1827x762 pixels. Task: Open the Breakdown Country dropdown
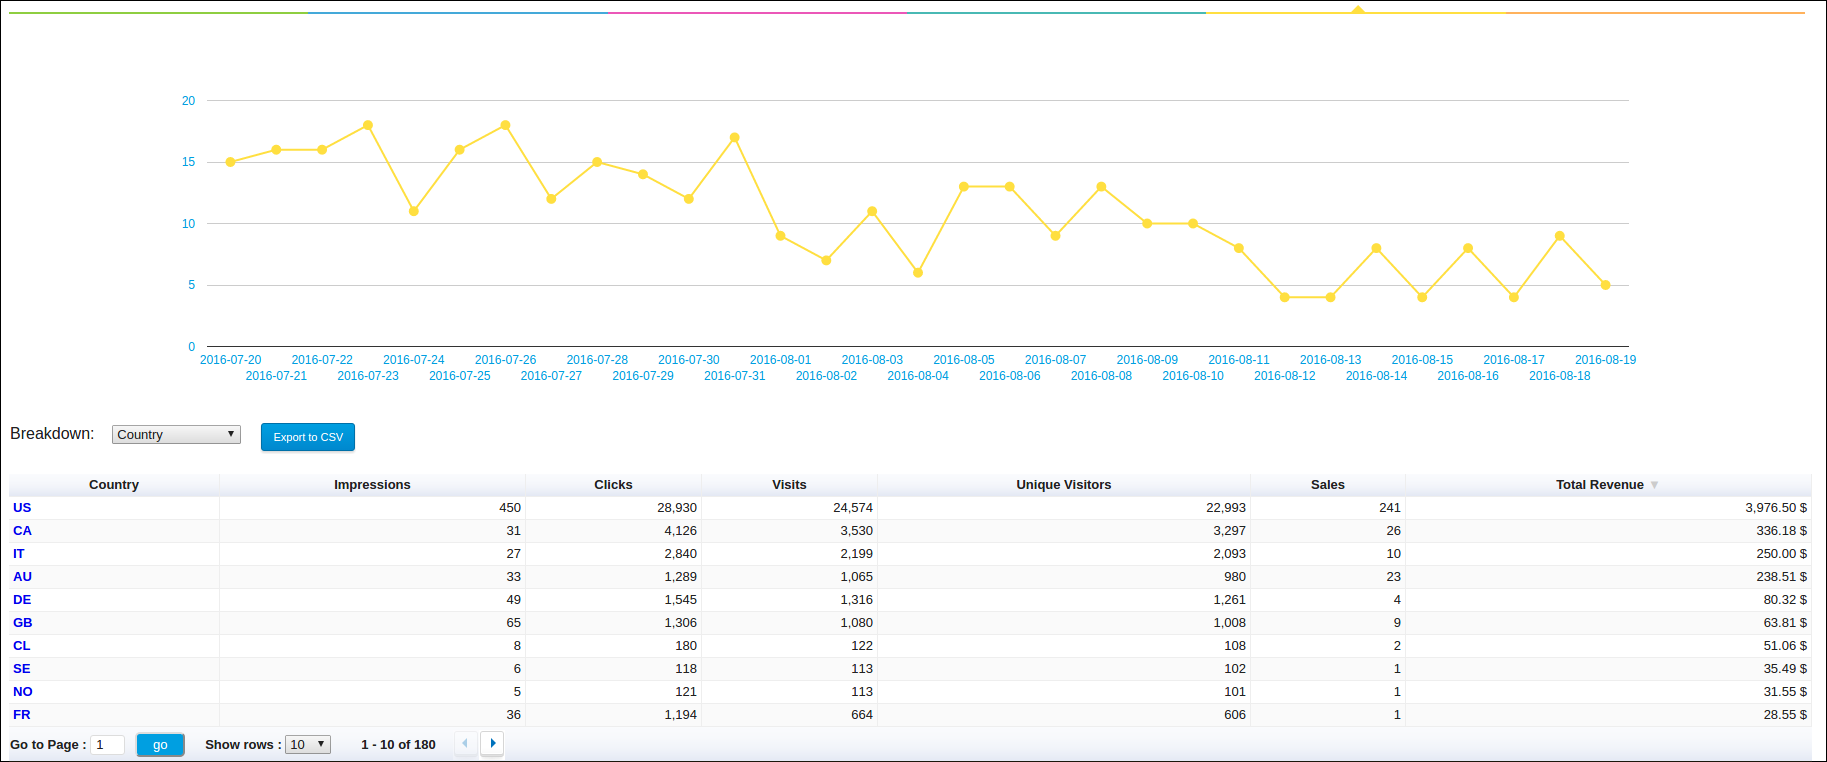[176, 434]
